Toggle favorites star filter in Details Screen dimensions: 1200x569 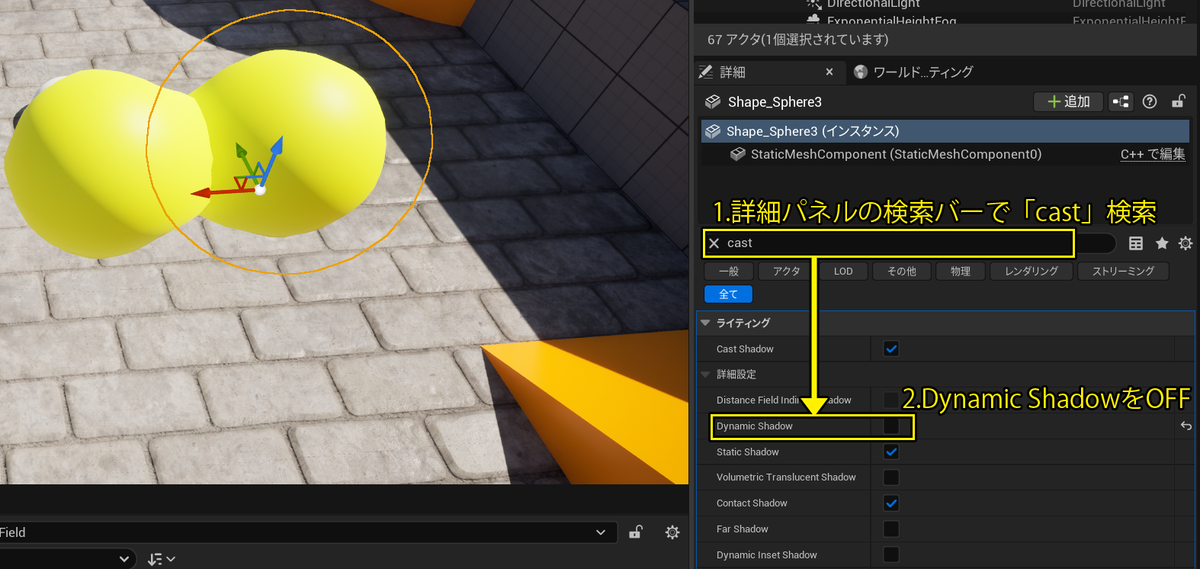pyautogui.click(x=1161, y=243)
